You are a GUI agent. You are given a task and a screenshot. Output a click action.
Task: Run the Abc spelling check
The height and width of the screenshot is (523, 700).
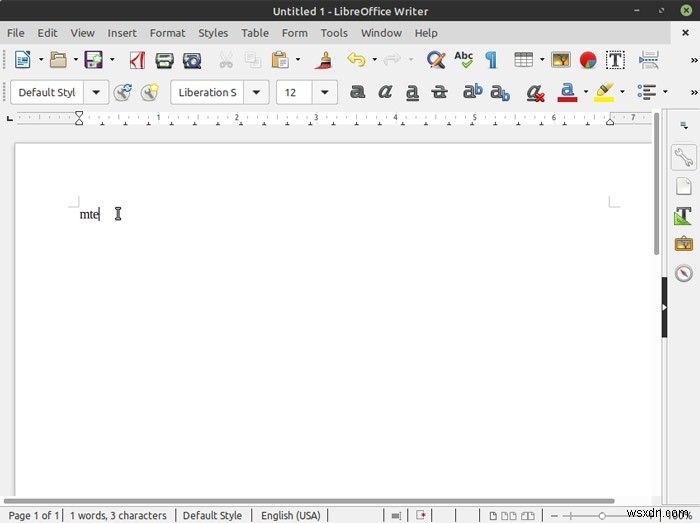(463, 59)
